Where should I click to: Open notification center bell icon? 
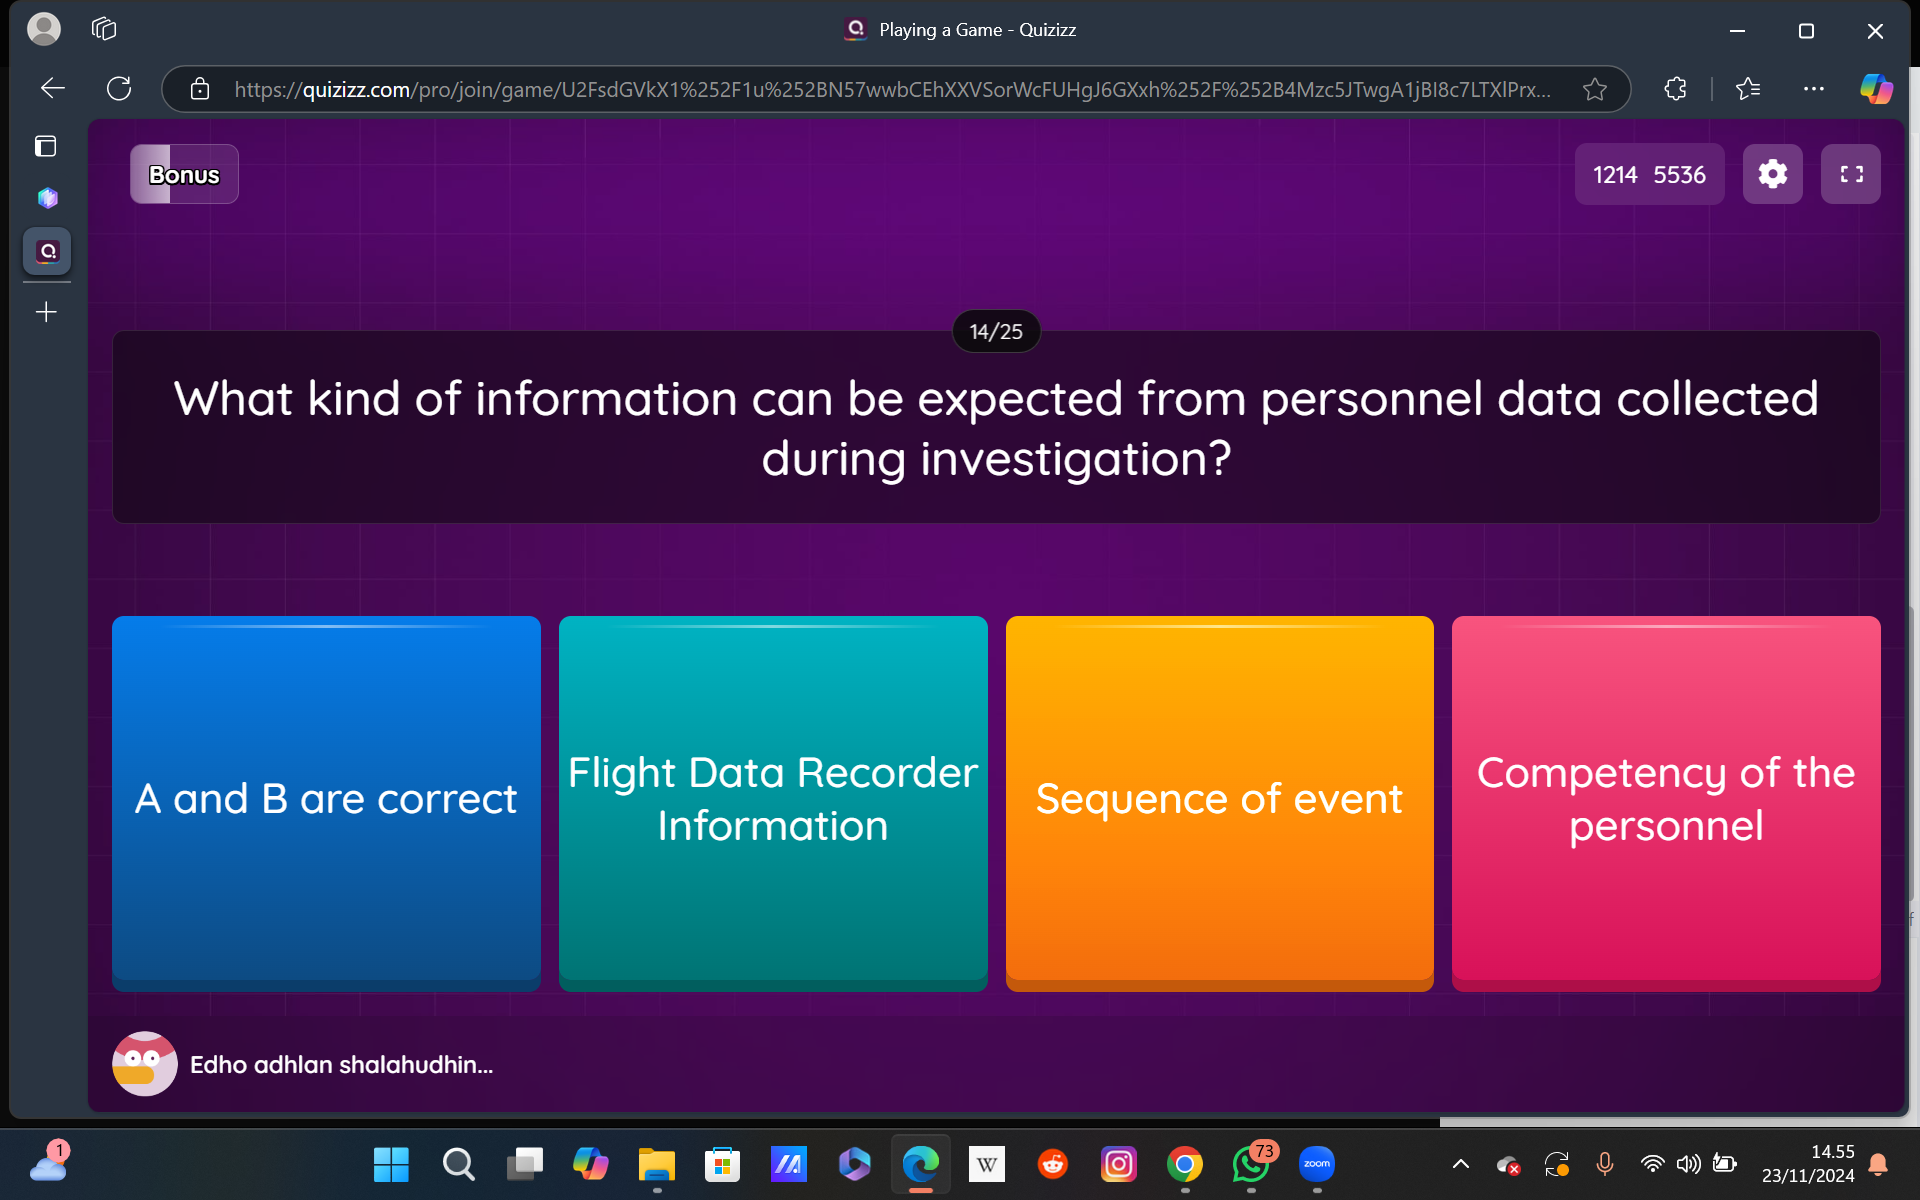pos(1878,1164)
